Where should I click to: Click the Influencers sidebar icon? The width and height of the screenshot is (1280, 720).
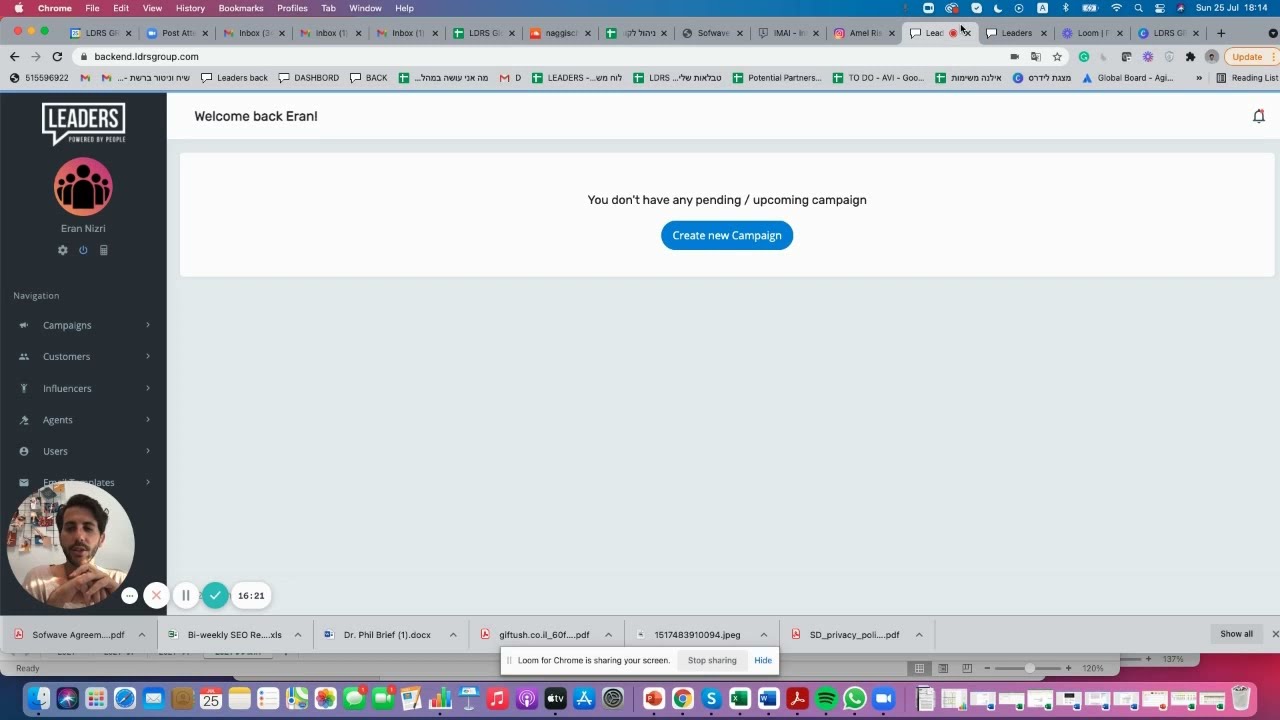[x=24, y=388]
